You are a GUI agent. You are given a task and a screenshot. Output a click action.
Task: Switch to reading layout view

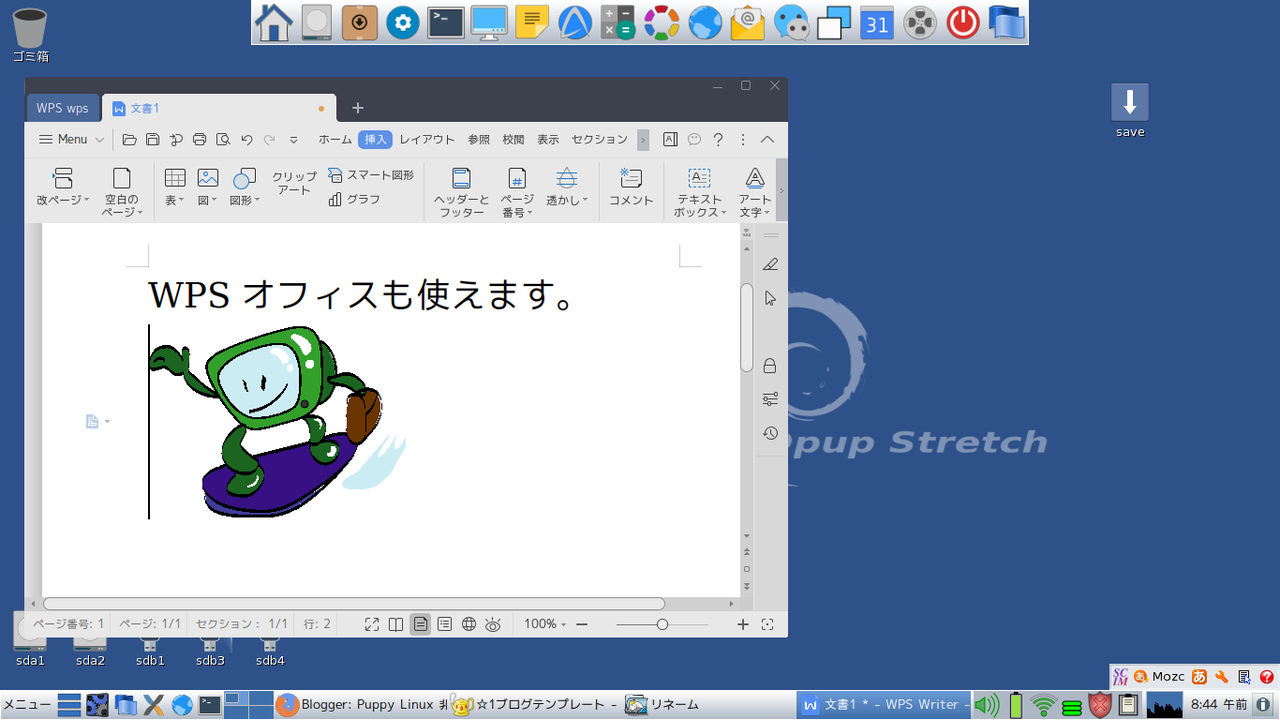click(396, 624)
